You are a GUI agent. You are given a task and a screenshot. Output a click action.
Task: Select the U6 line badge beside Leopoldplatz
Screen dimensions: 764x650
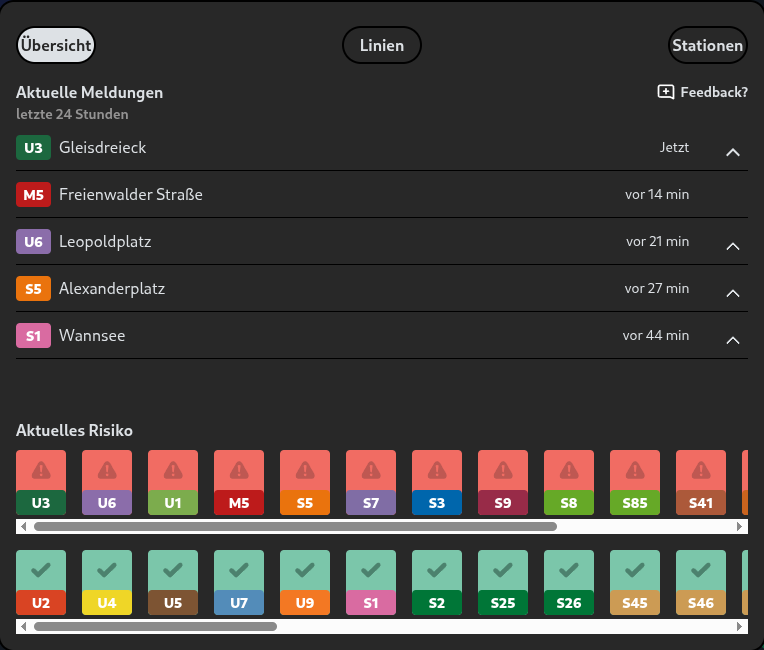pos(33,242)
